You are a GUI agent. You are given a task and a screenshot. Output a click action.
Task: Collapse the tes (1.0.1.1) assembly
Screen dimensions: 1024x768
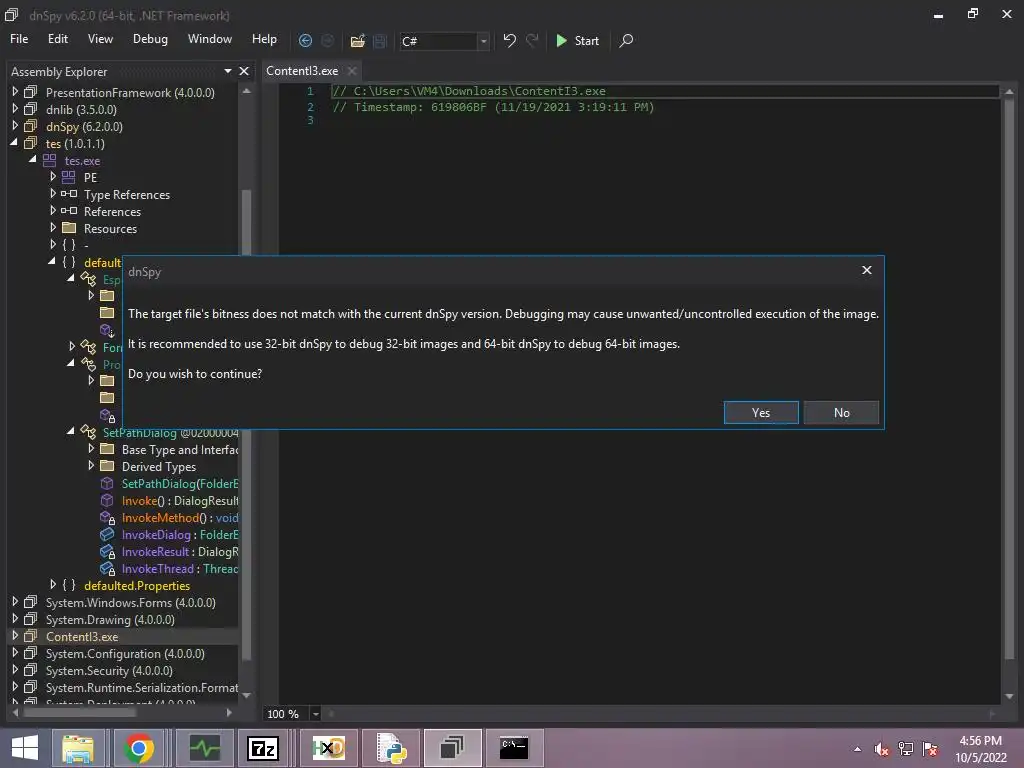14,142
